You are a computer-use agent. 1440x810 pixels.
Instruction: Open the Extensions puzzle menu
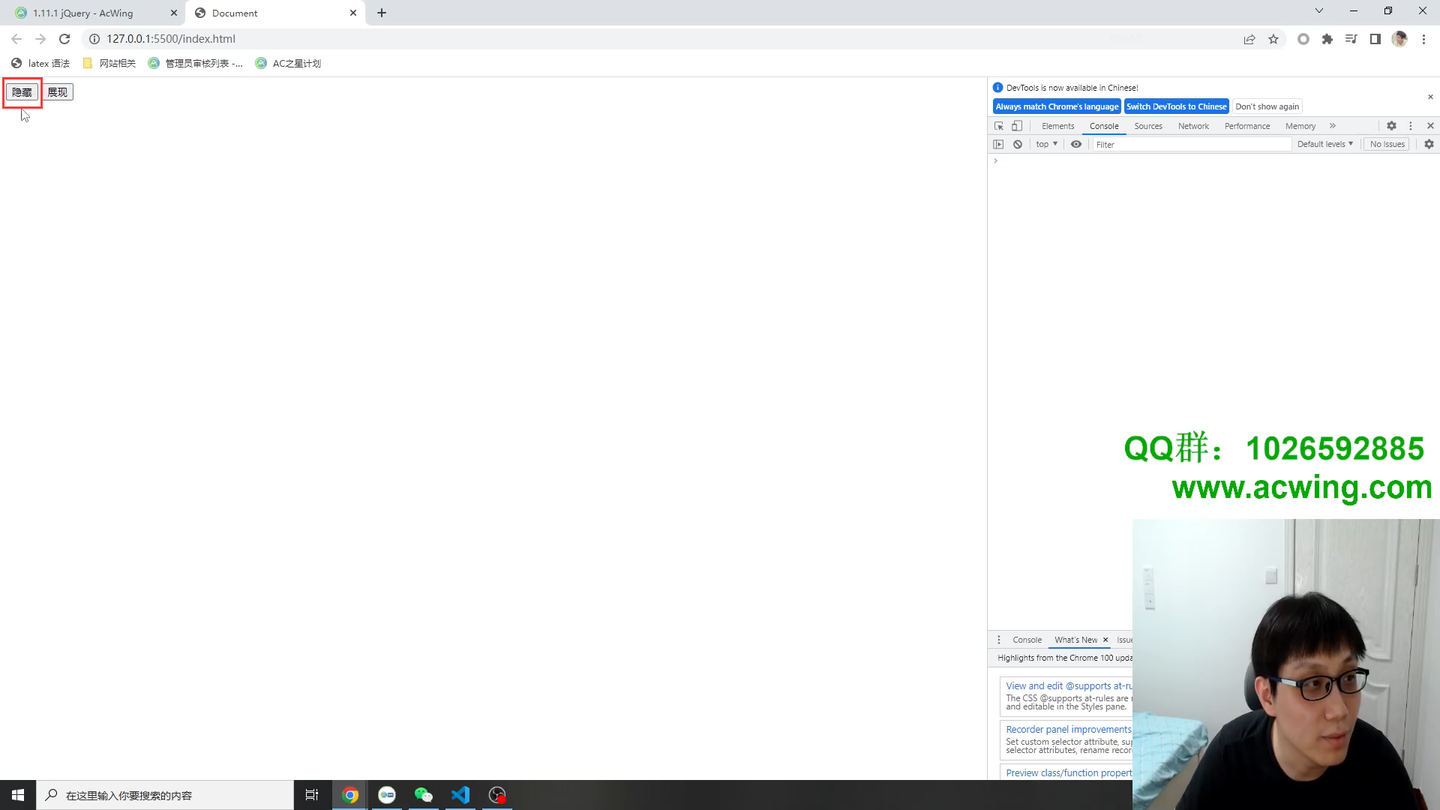pos(1327,39)
